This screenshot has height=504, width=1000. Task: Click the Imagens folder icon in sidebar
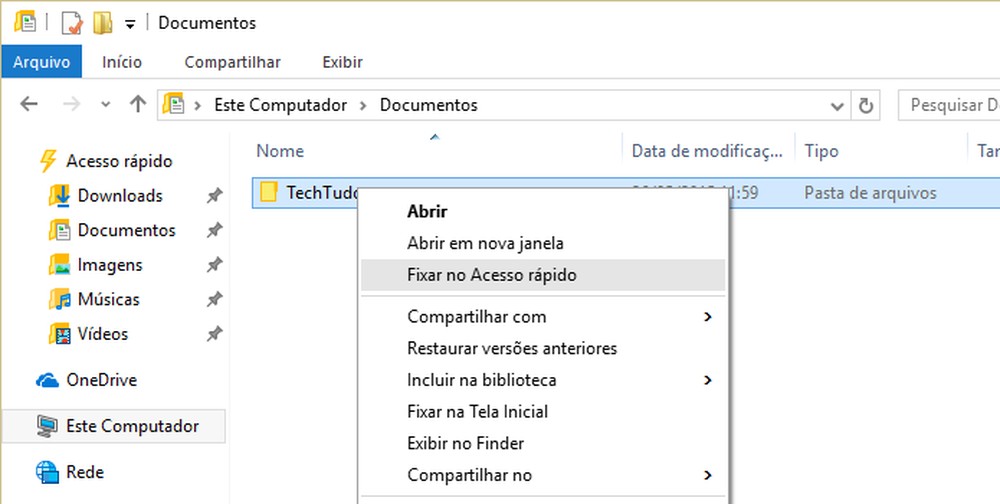pyautogui.click(x=59, y=265)
